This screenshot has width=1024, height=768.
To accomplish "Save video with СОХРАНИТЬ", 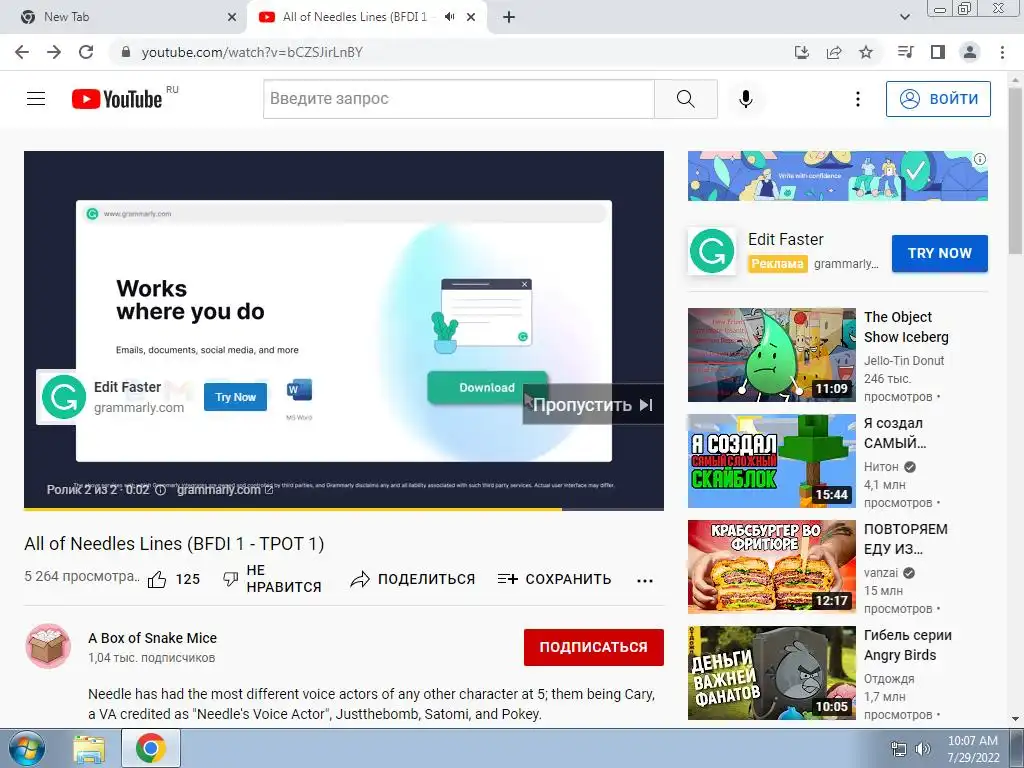I will 554,579.
